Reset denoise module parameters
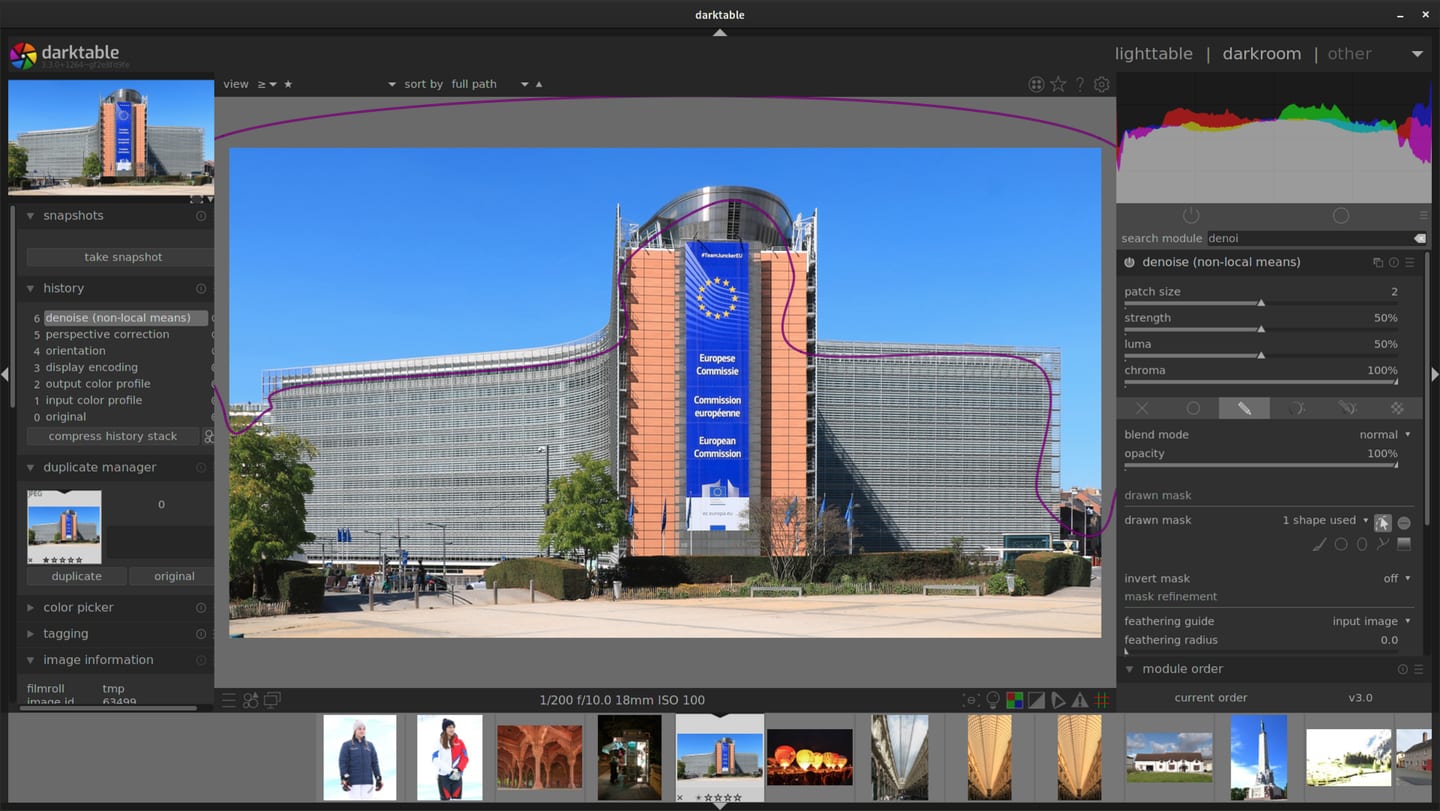Image resolution: width=1440 pixels, height=811 pixels. (1394, 263)
